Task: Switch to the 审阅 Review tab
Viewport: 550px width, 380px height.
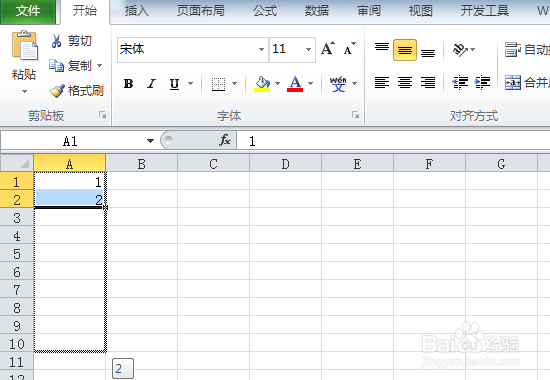Action: click(369, 11)
